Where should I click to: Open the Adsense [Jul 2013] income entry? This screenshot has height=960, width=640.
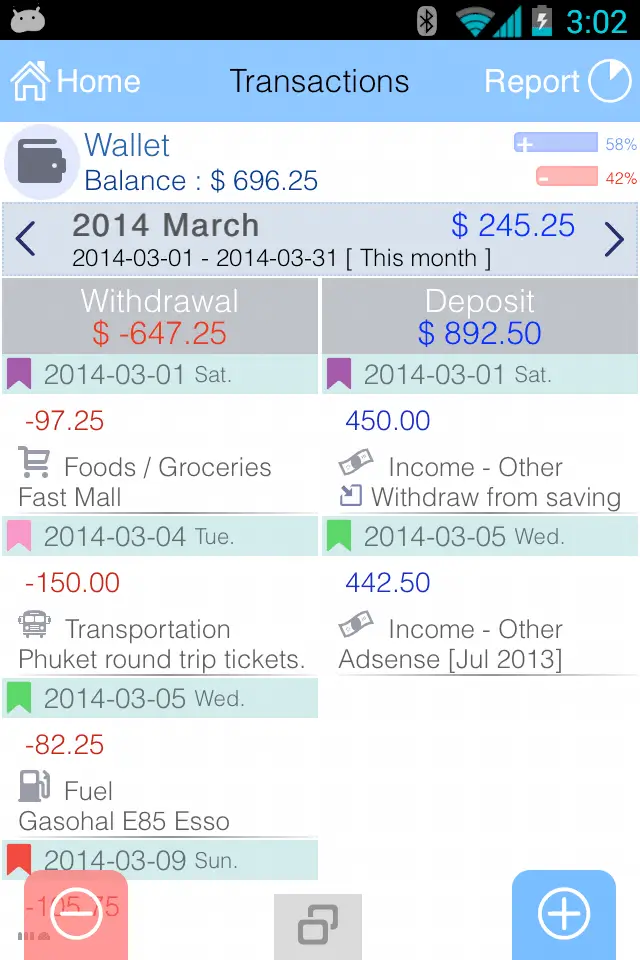click(480, 620)
